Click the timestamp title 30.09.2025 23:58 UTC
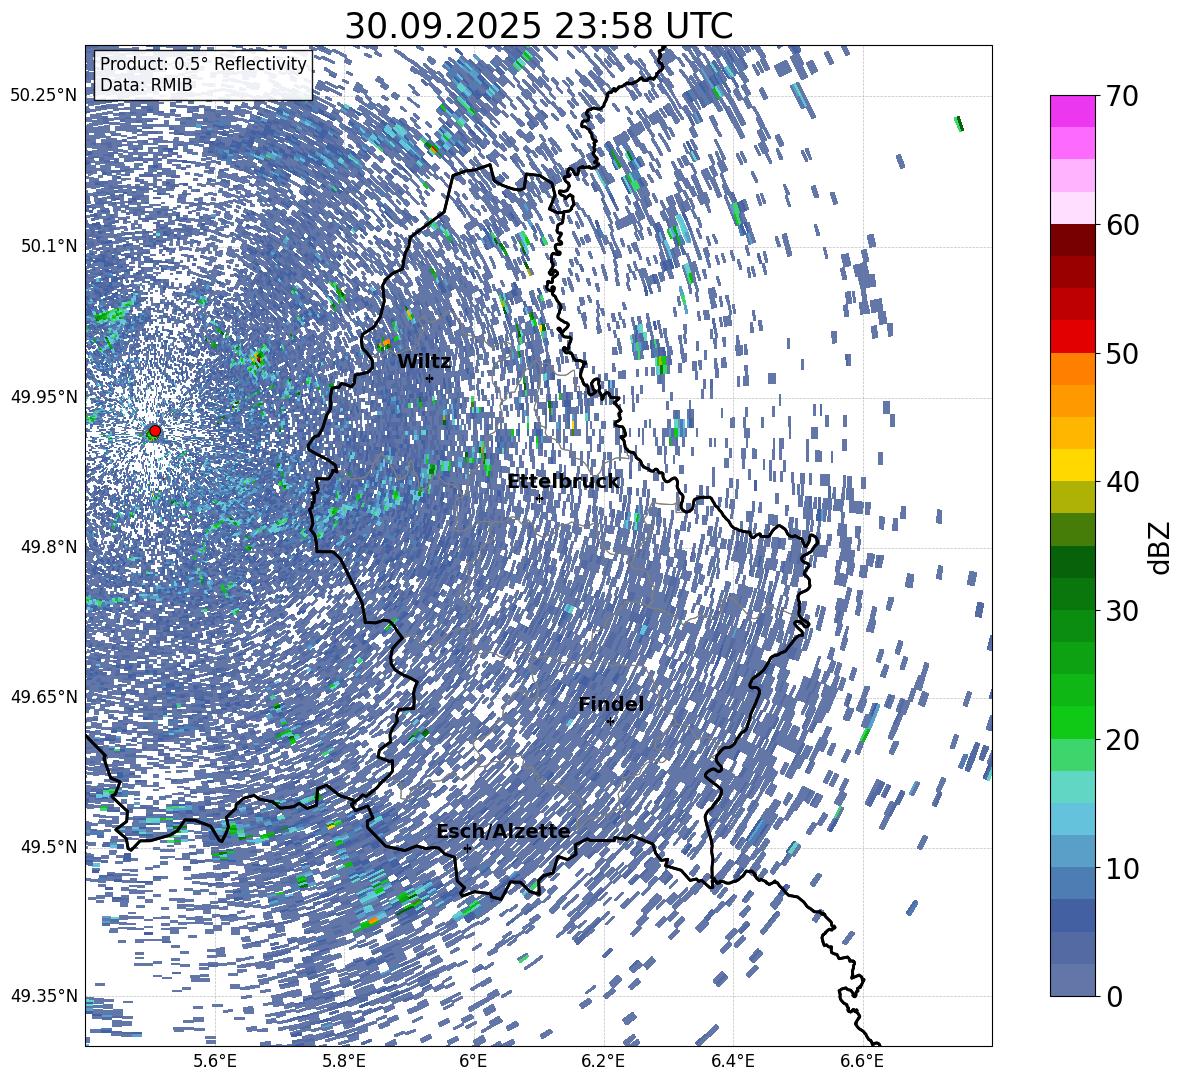The width and height of the screenshot is (1184, 1081). coord(538,26)
